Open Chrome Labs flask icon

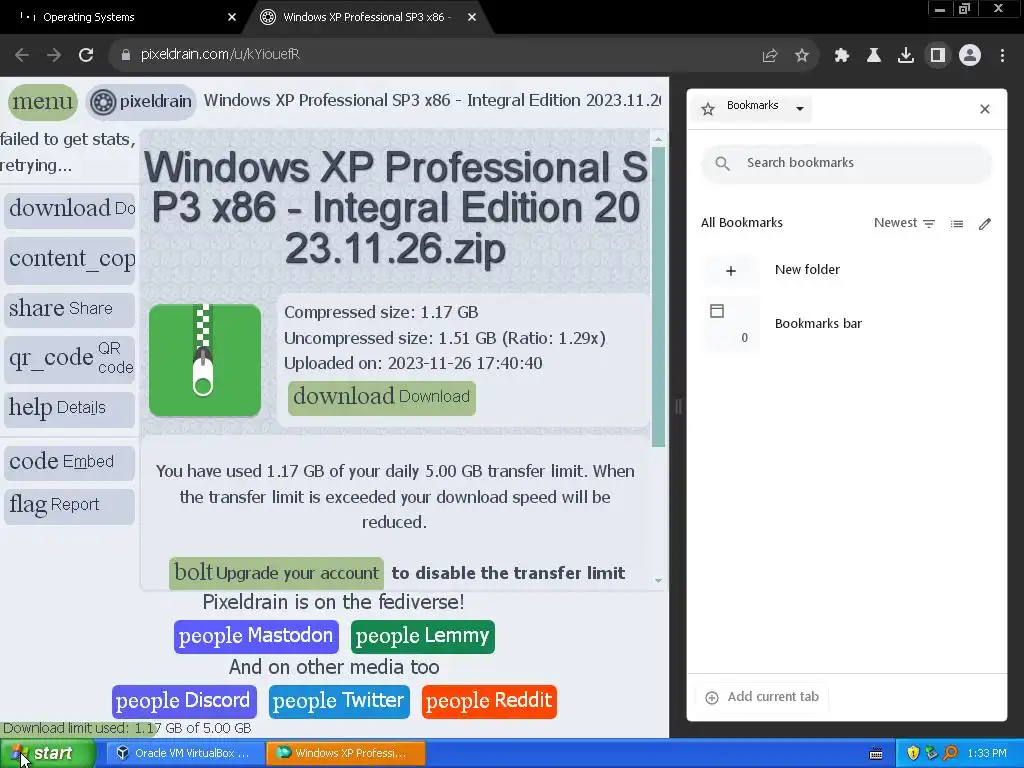click(874, 56)
